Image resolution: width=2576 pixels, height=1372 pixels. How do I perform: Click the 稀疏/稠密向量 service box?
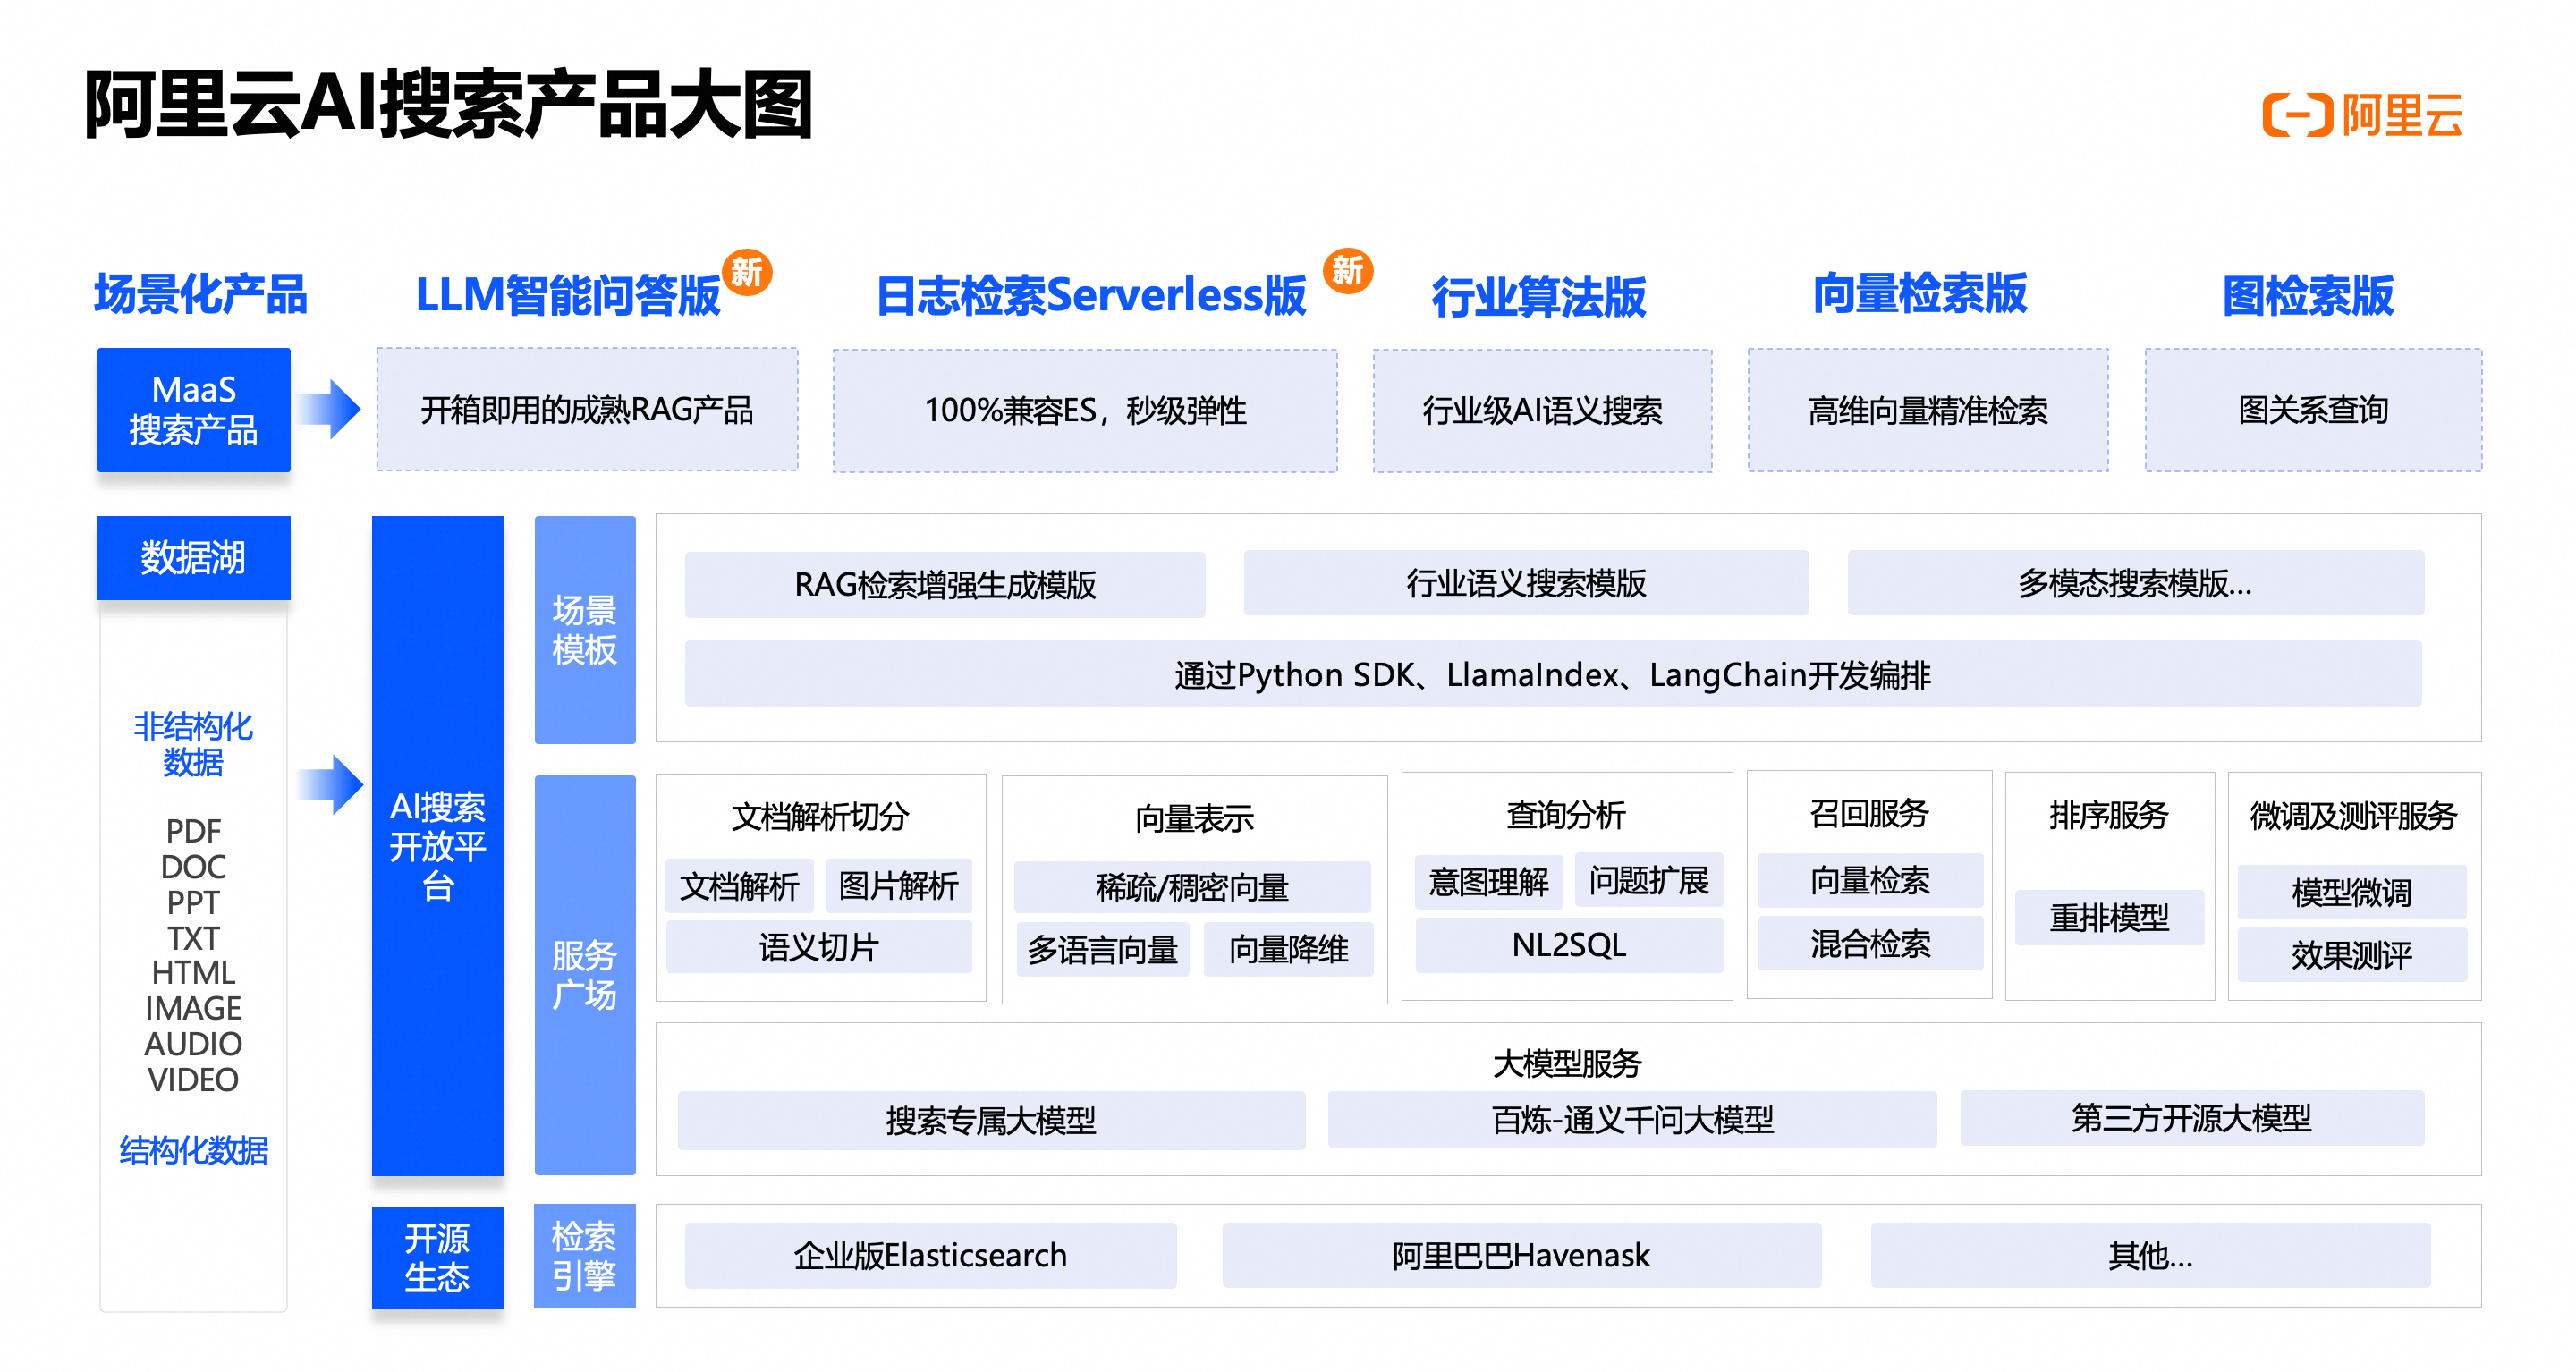click(x=1192, y=887)
